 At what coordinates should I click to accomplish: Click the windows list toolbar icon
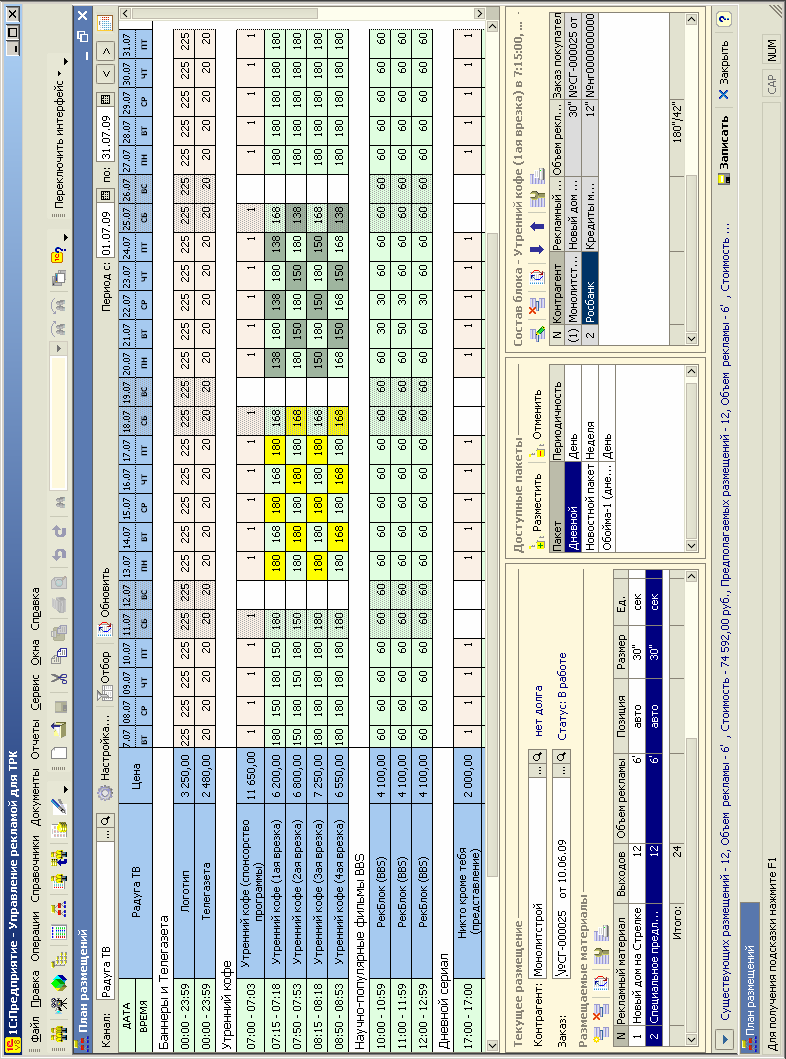tap(59, 278)
